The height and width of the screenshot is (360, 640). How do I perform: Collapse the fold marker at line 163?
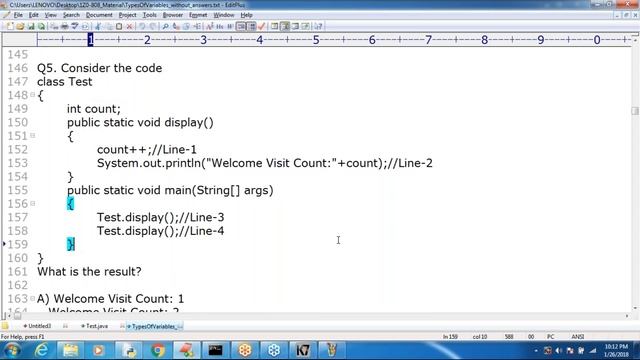[x=33, y=298]
